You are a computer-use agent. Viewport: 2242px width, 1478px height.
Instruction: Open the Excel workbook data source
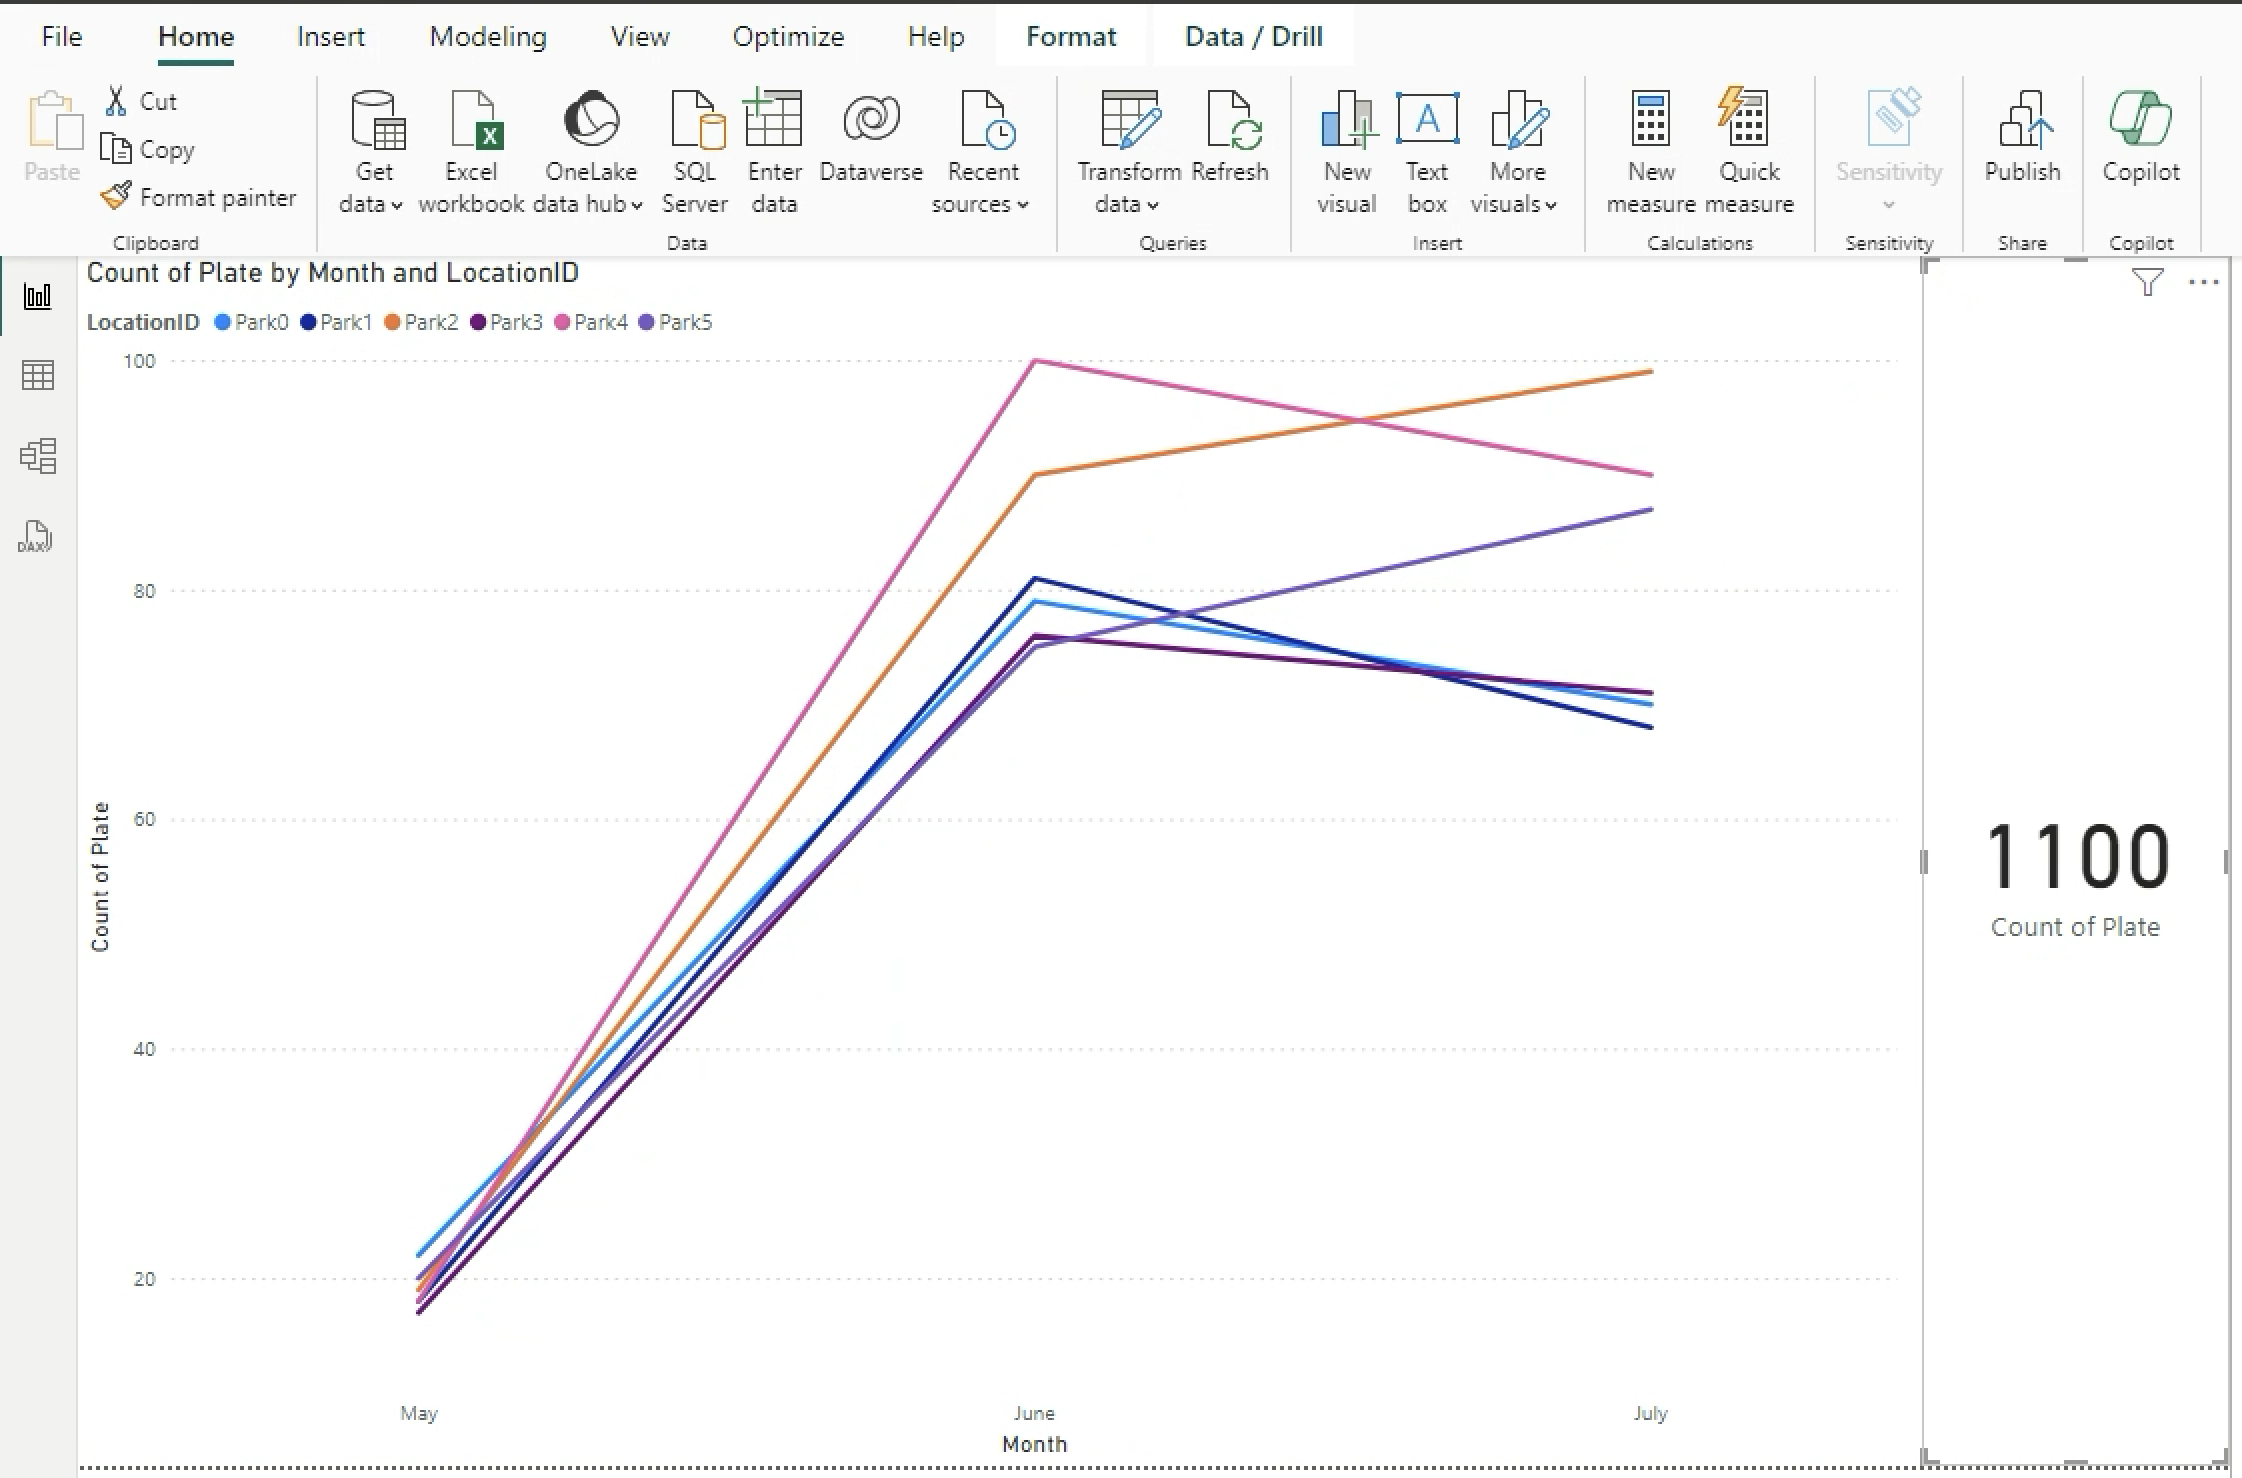(x=471, y=151)
